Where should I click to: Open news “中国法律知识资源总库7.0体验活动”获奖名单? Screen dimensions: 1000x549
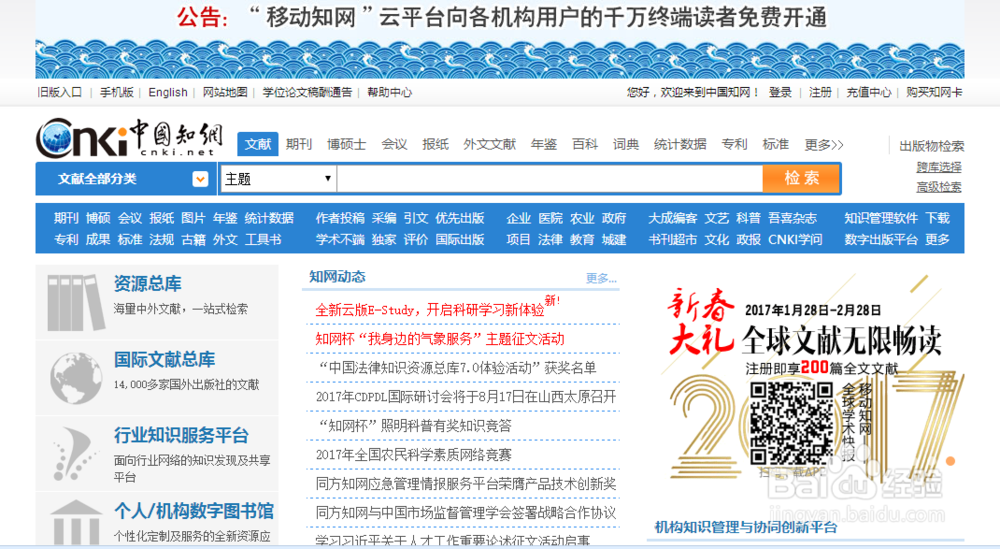tap(456, 368)
